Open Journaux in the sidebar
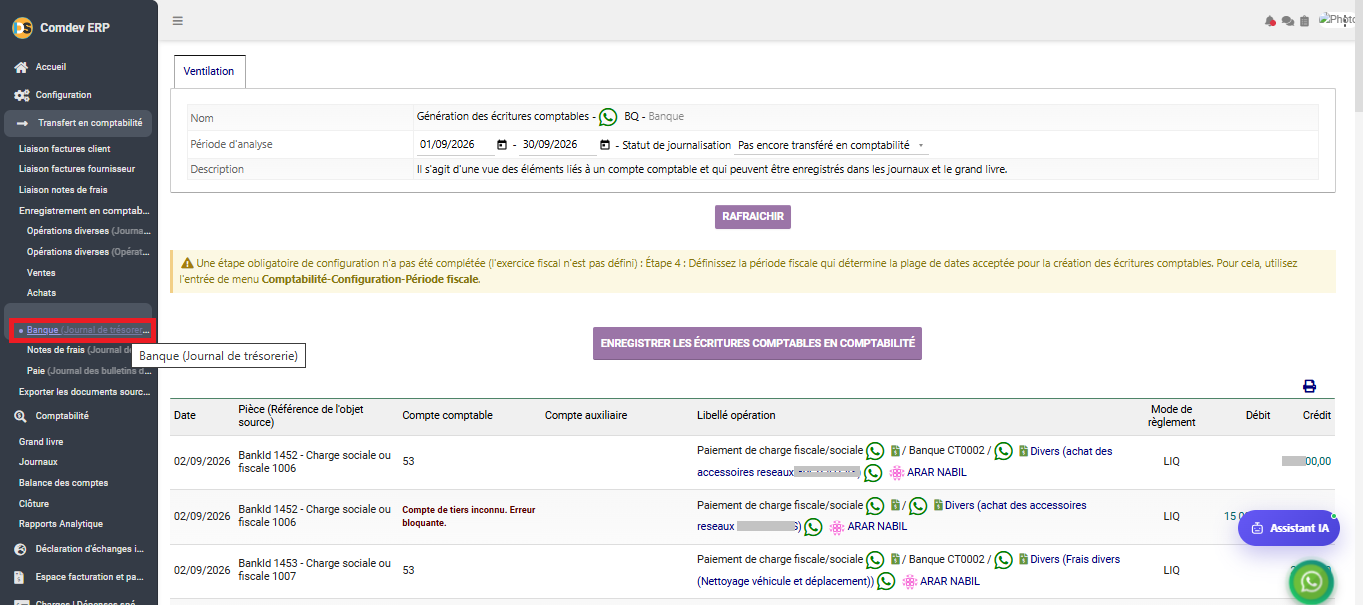 coord(38,462)
